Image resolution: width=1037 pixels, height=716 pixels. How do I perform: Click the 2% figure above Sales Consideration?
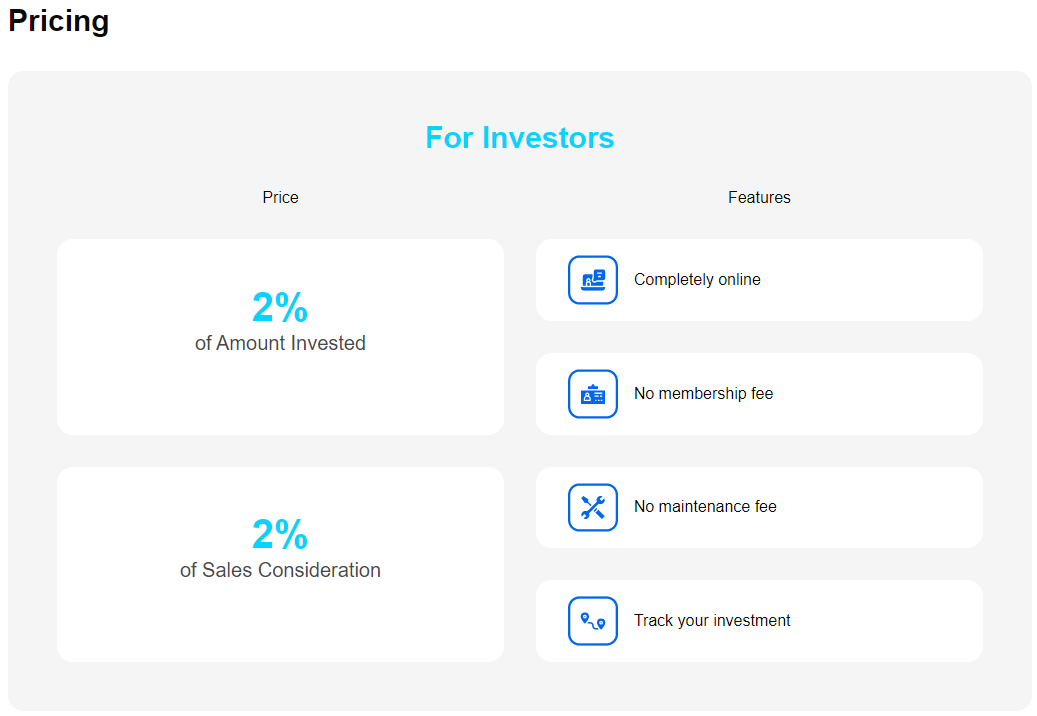tap(280, 535)
